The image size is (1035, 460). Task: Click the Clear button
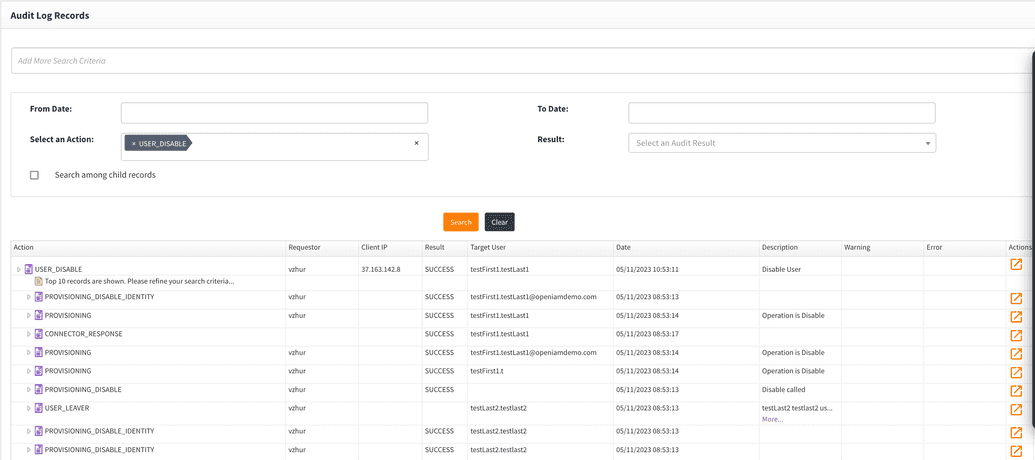click(499, 222)
